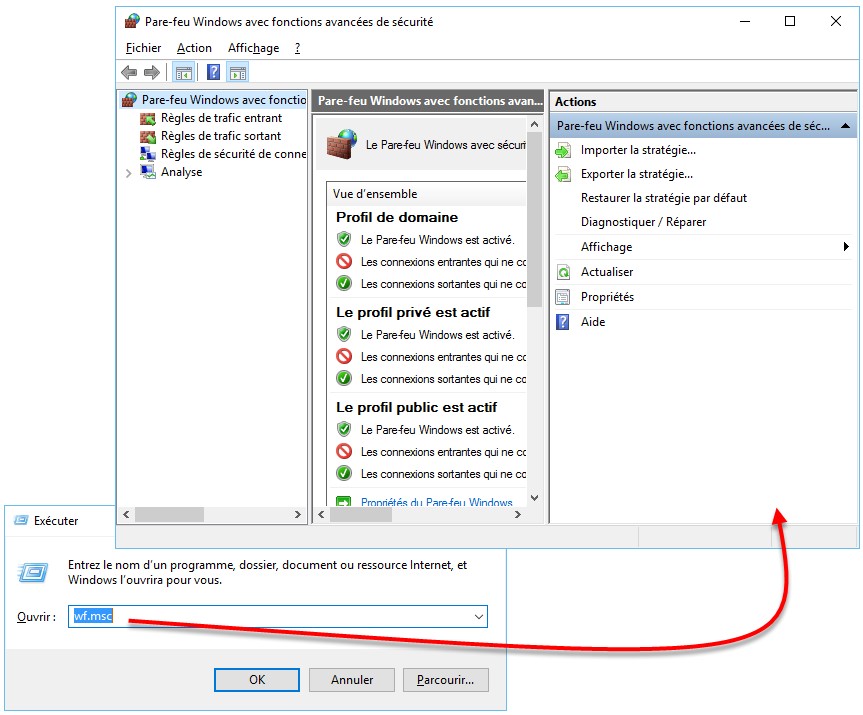The image size is (863, 715).
Task: Click the wf.msc text input field
Action: click(x=270, y=617)
